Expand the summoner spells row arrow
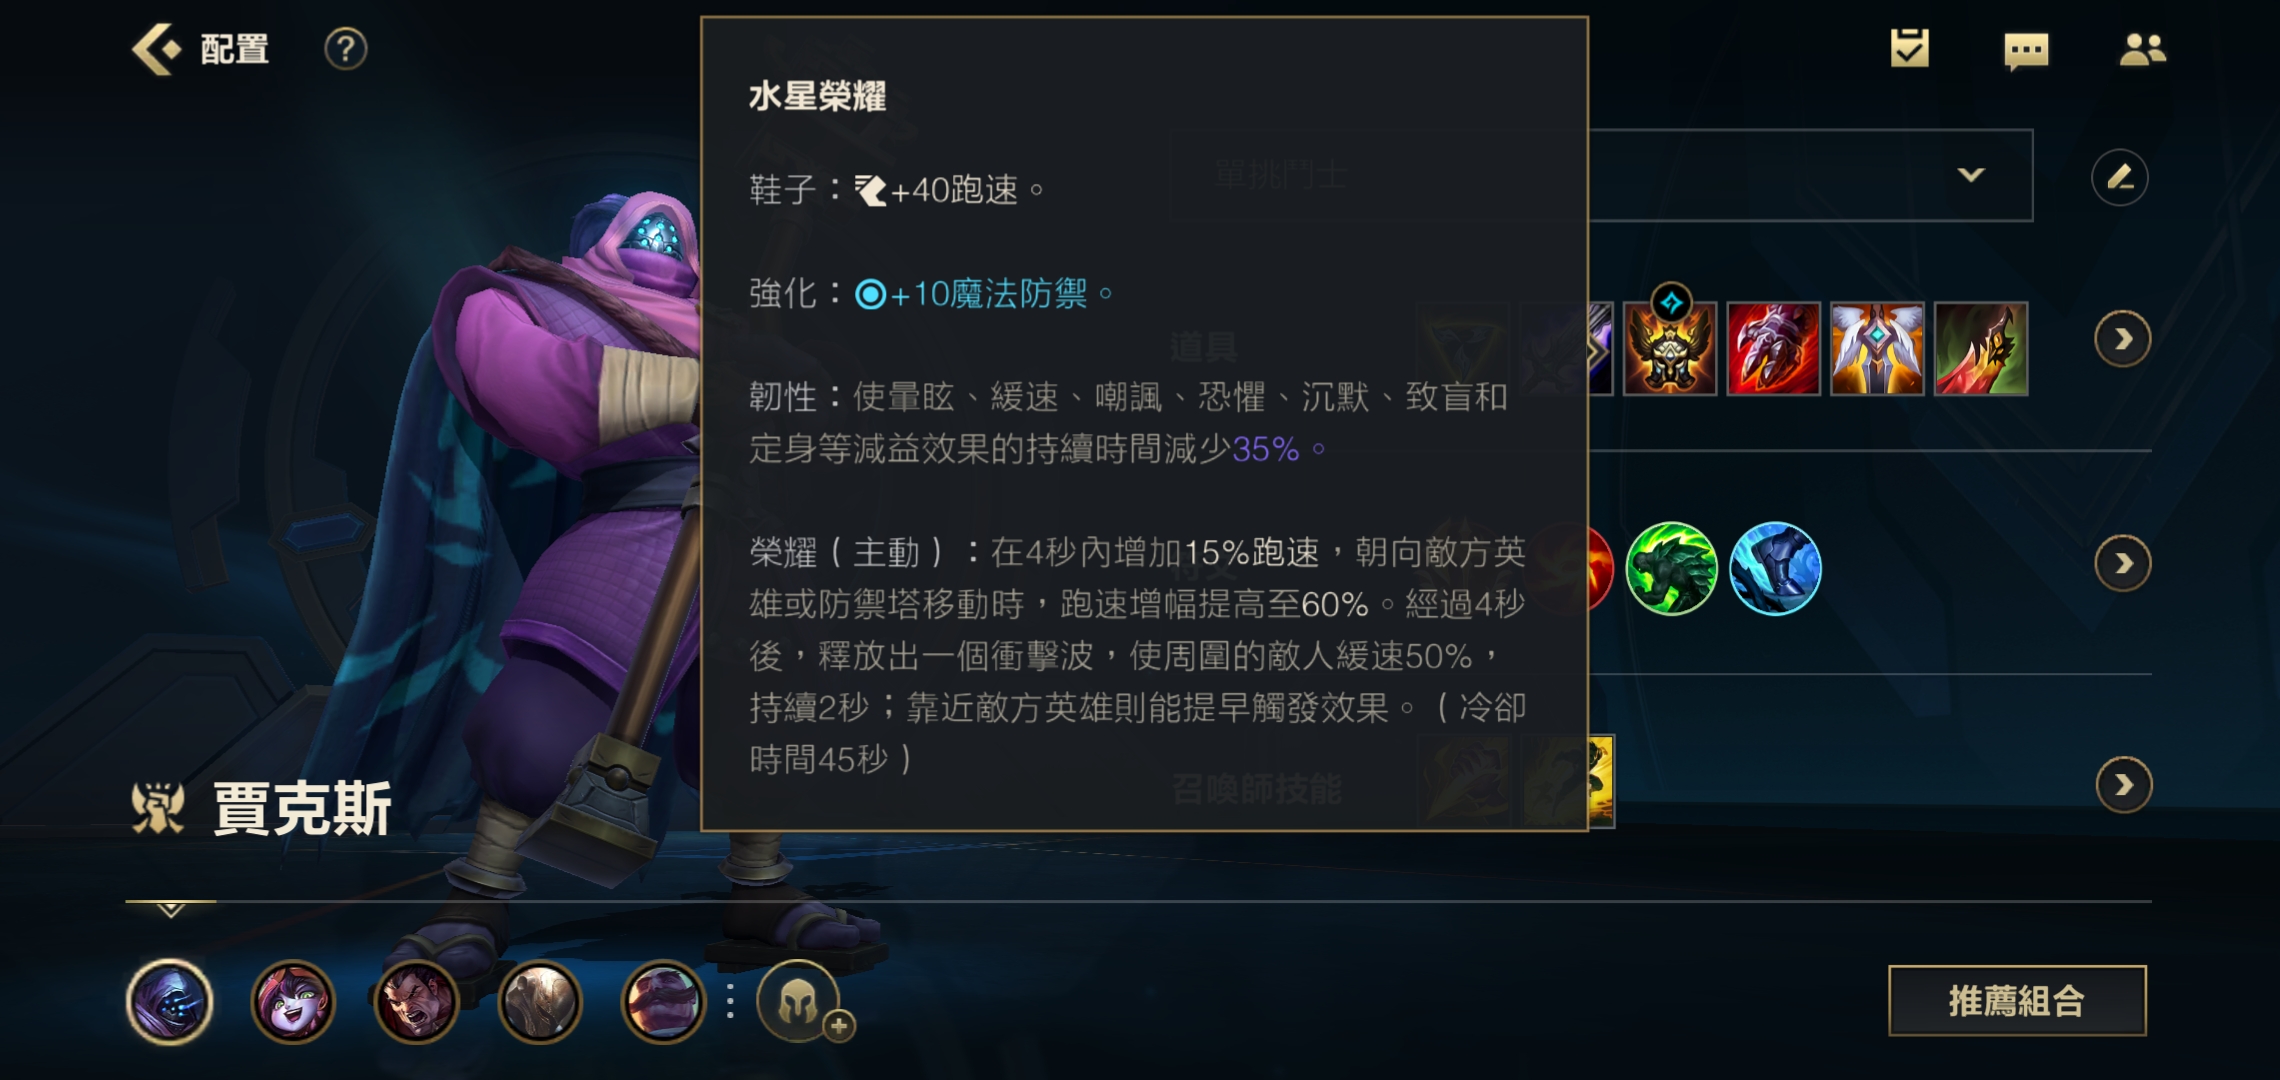The image size is (2280, 1080). (x=2123, y=785)
